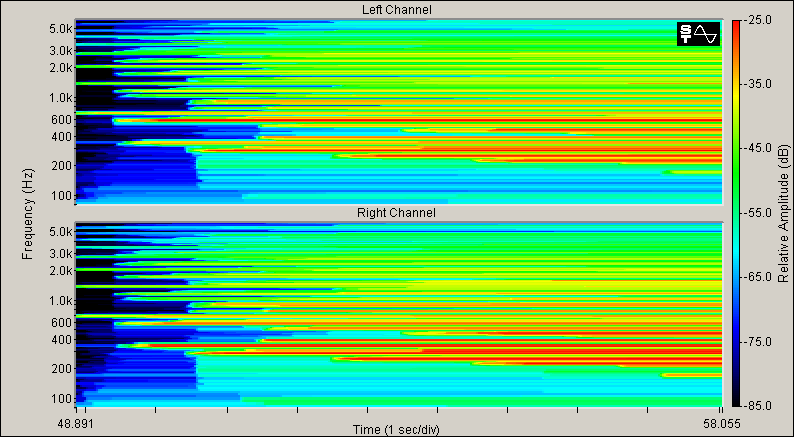Click the Right Channel 3.0k frequency tick

(x=60, y=254)
